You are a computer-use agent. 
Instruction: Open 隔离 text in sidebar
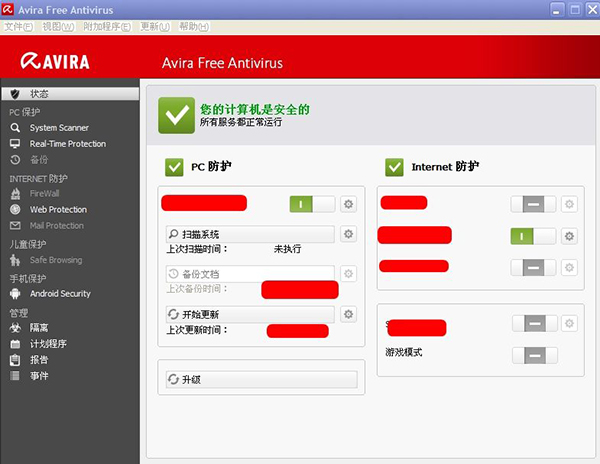pos(39,328)
